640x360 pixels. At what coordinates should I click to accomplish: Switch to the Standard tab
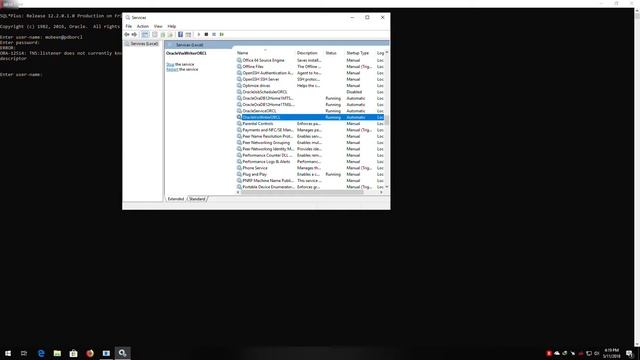coord(197,199)
